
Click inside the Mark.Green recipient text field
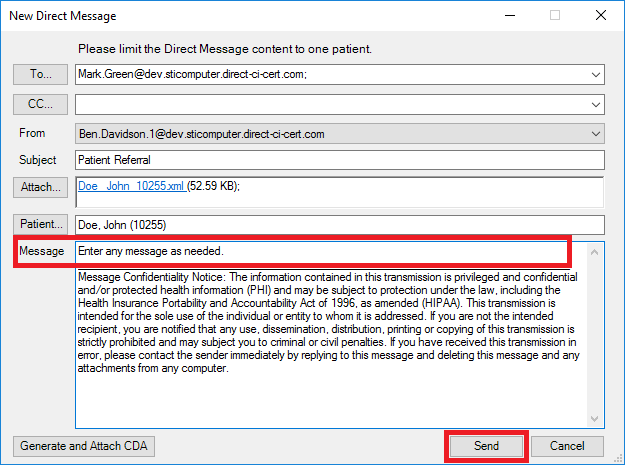[x=330, y=74]
